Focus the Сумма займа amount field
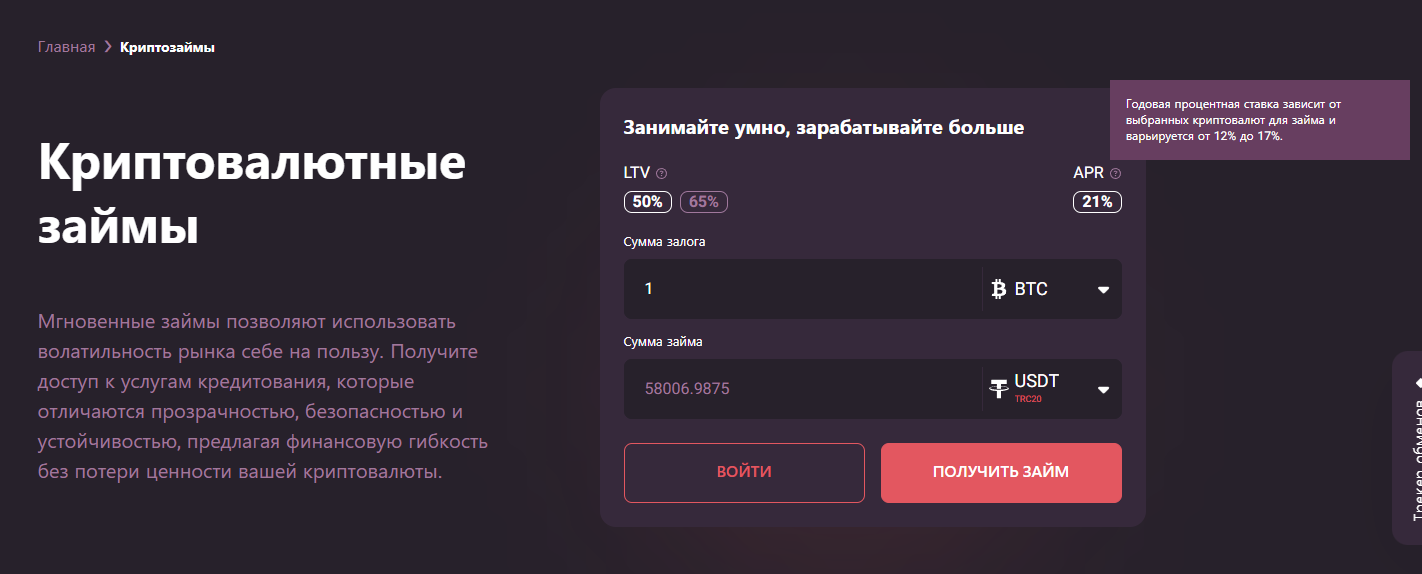1422x574 pixels. coord(803,389)
